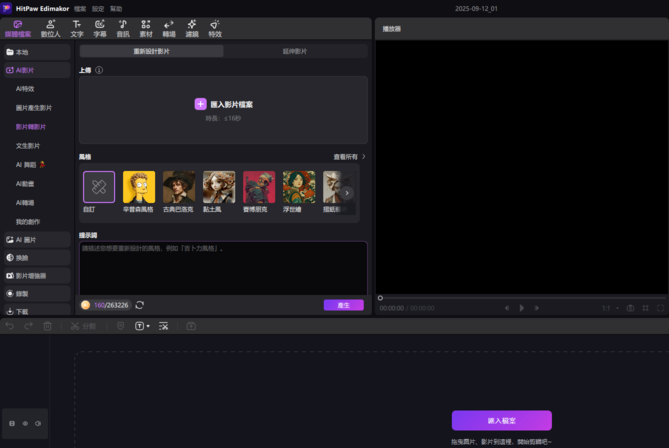This screenshot has width=669, height=448.
Task: Open the text tool dropdown in timeline toolbar
Action: click(148, 326)
